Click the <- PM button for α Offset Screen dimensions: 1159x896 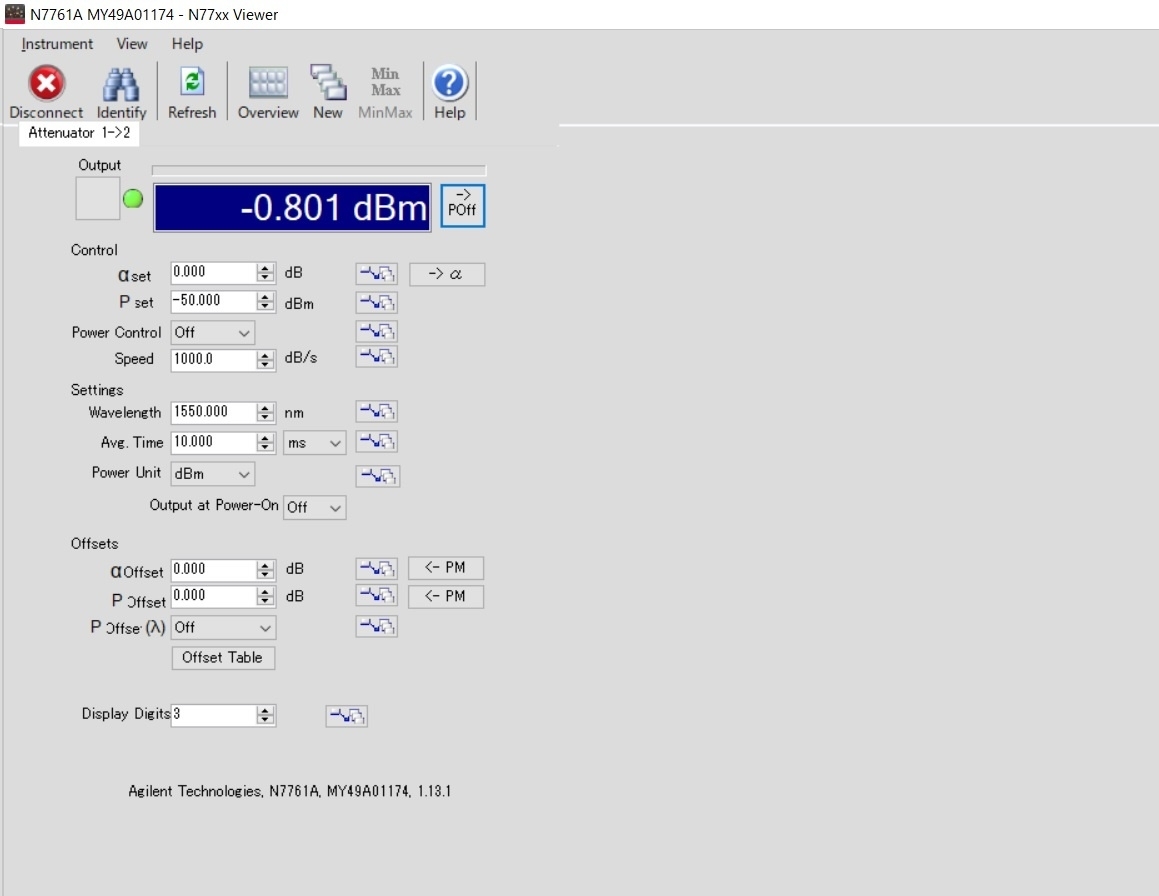coord(445,568)
